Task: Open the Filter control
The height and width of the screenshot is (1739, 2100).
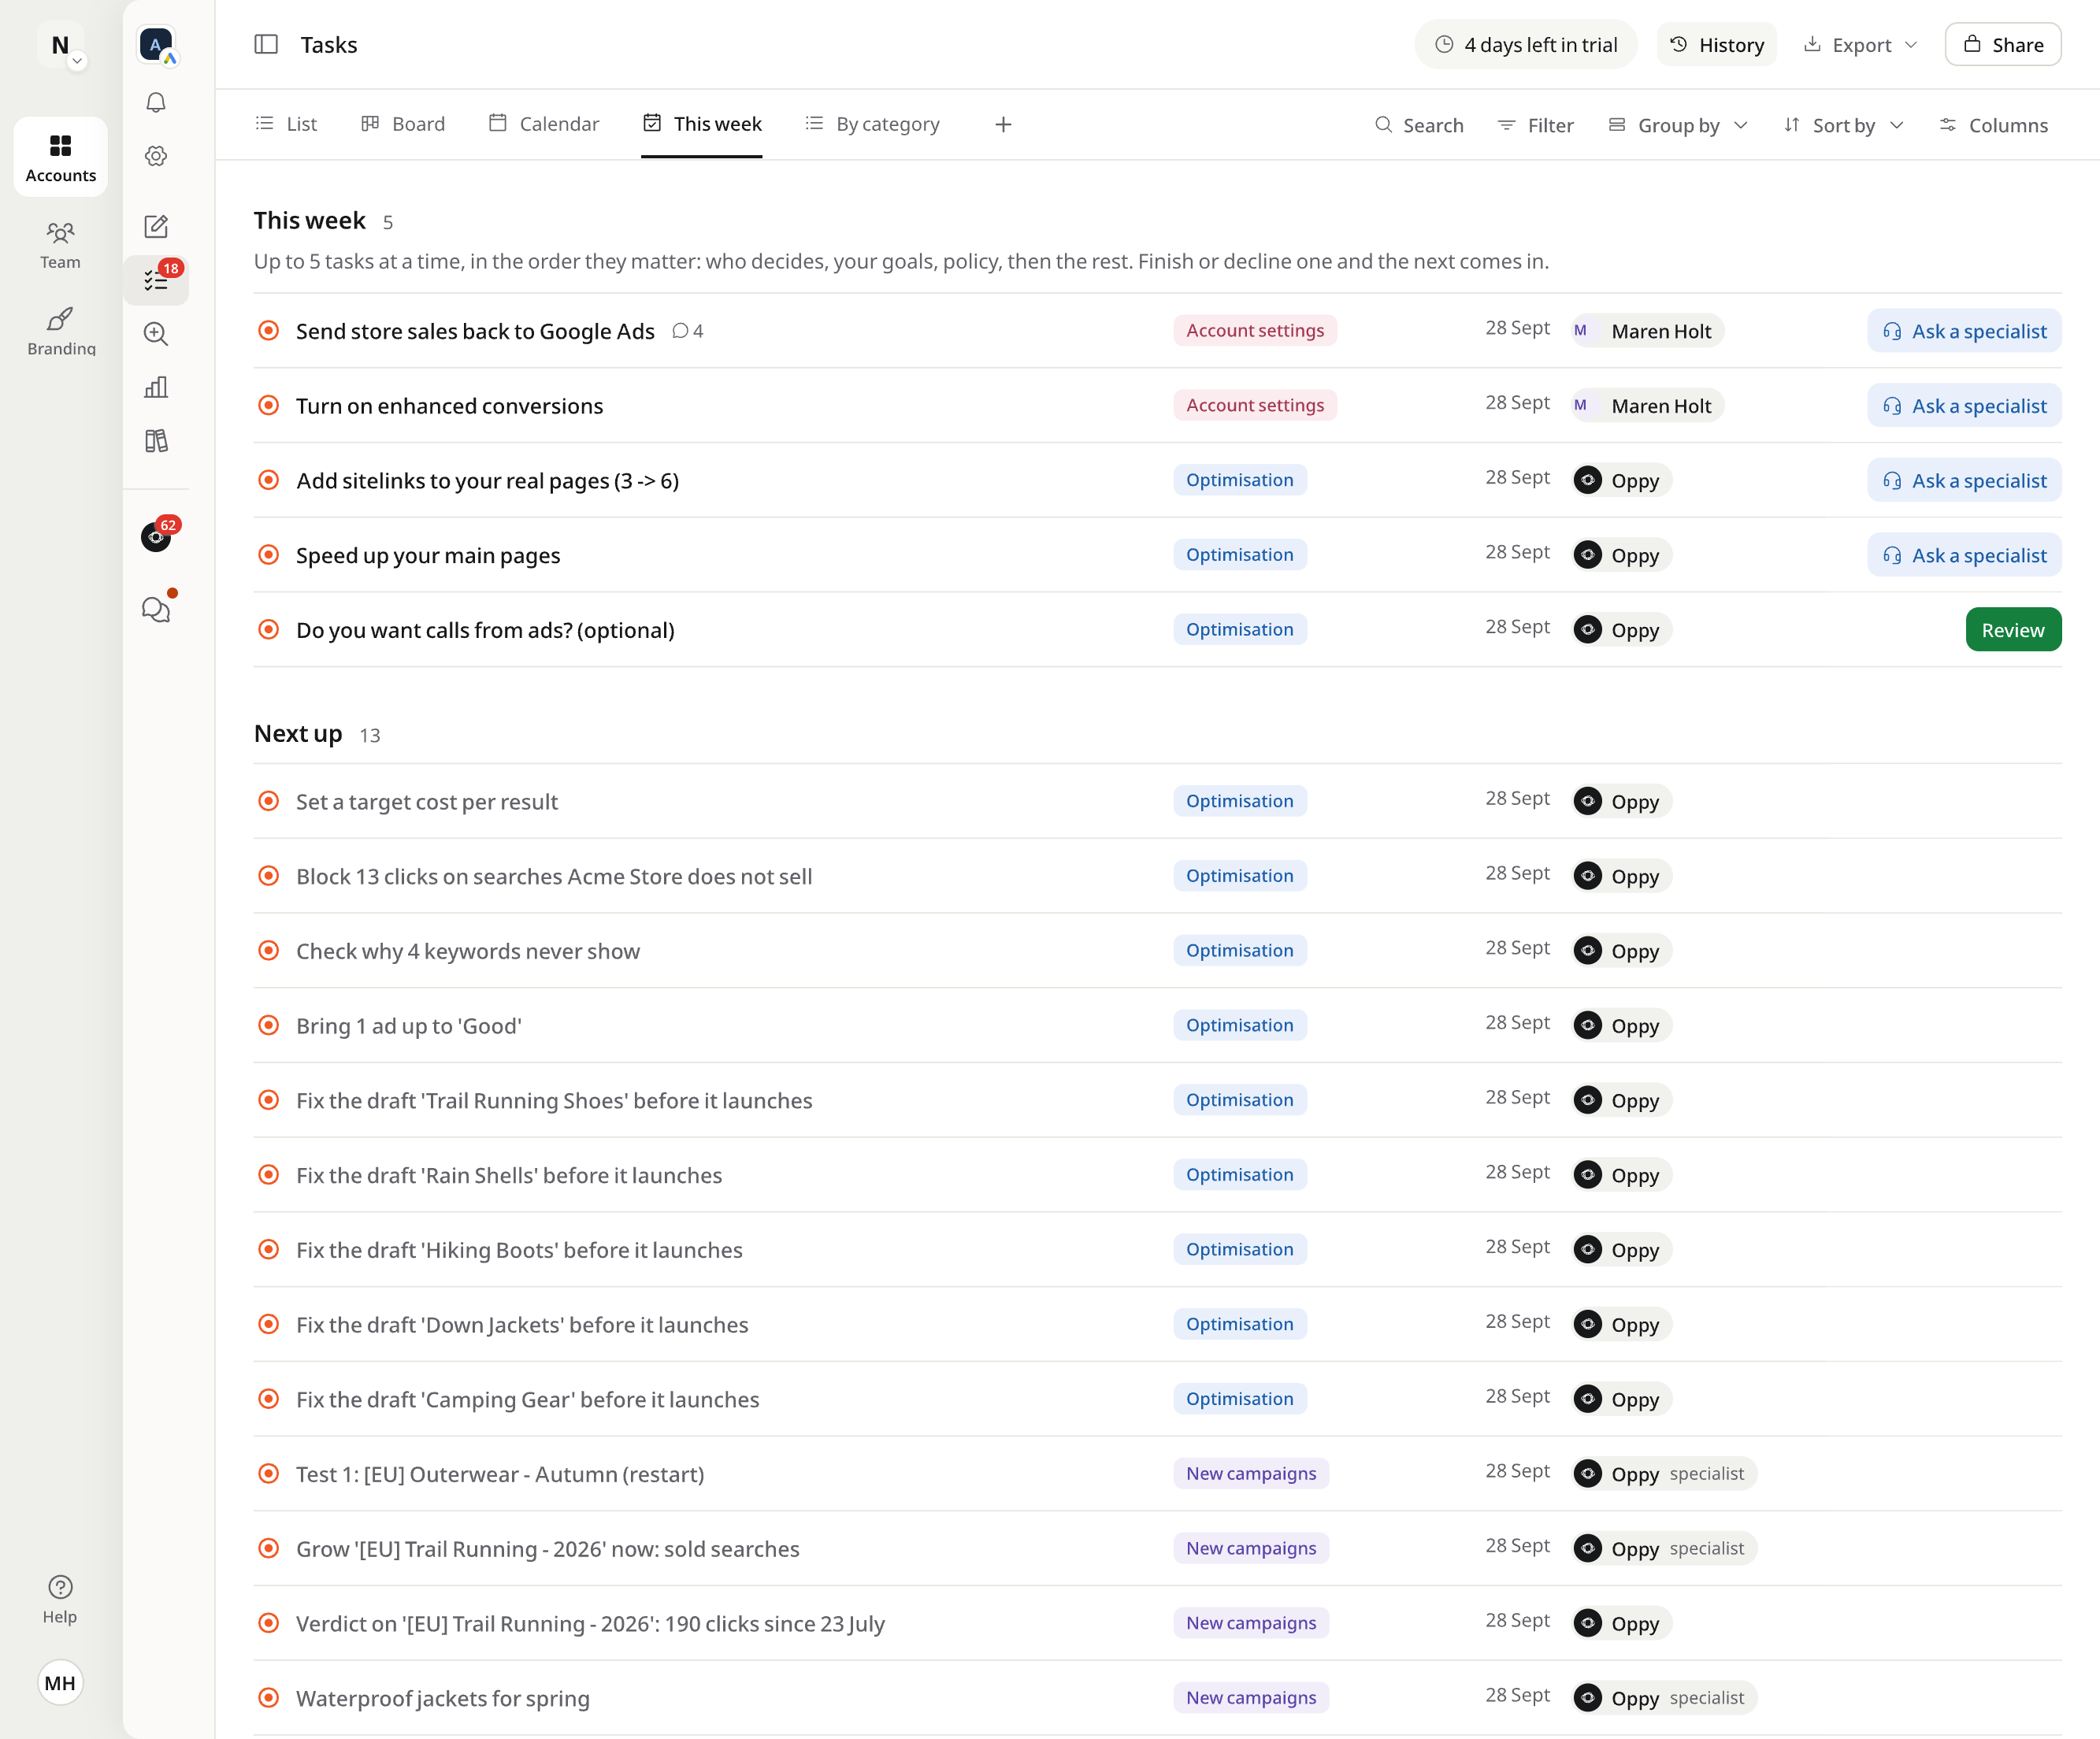Action: click(x=1536, y=125)
